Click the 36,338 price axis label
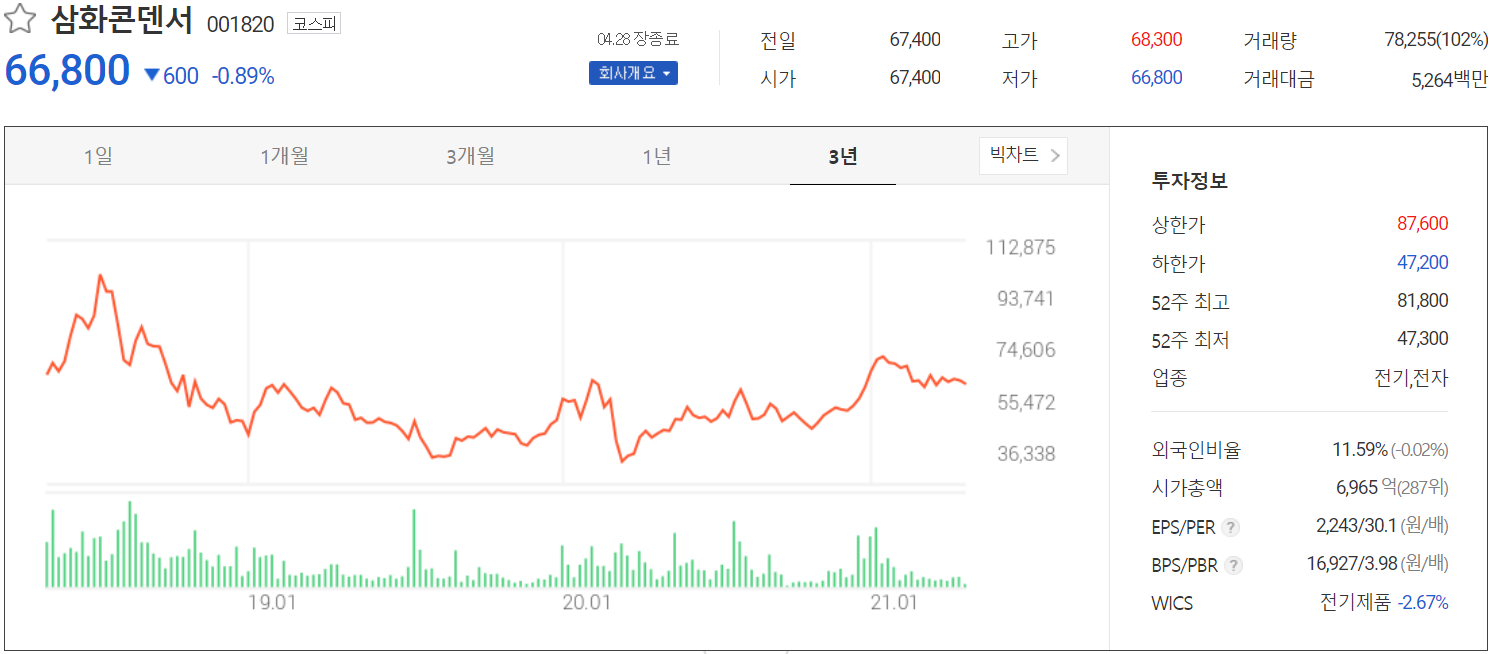Viewport: 1491px width, 654px height. click(1025, 454)
